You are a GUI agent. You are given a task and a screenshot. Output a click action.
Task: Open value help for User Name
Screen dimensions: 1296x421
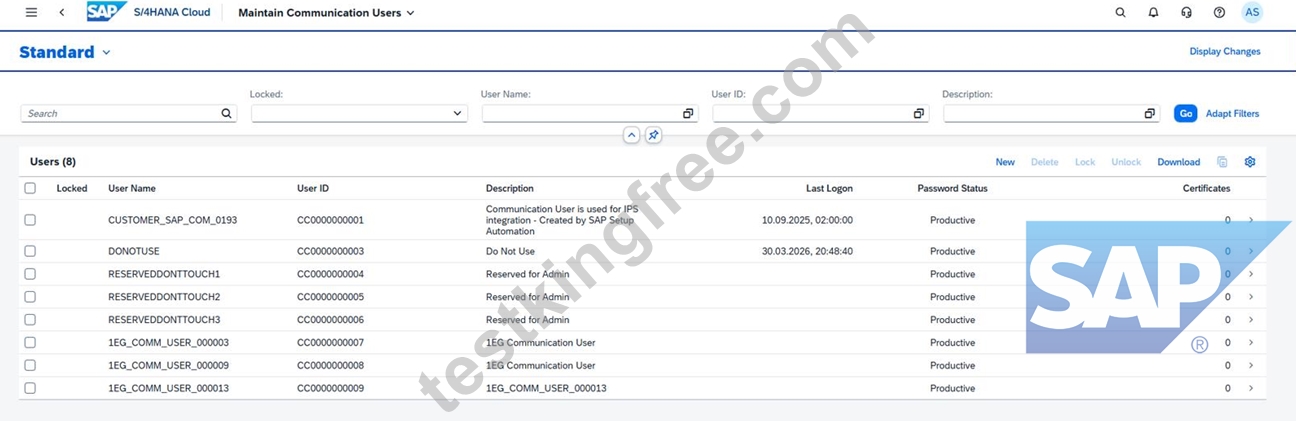click(x=688, y=114)
